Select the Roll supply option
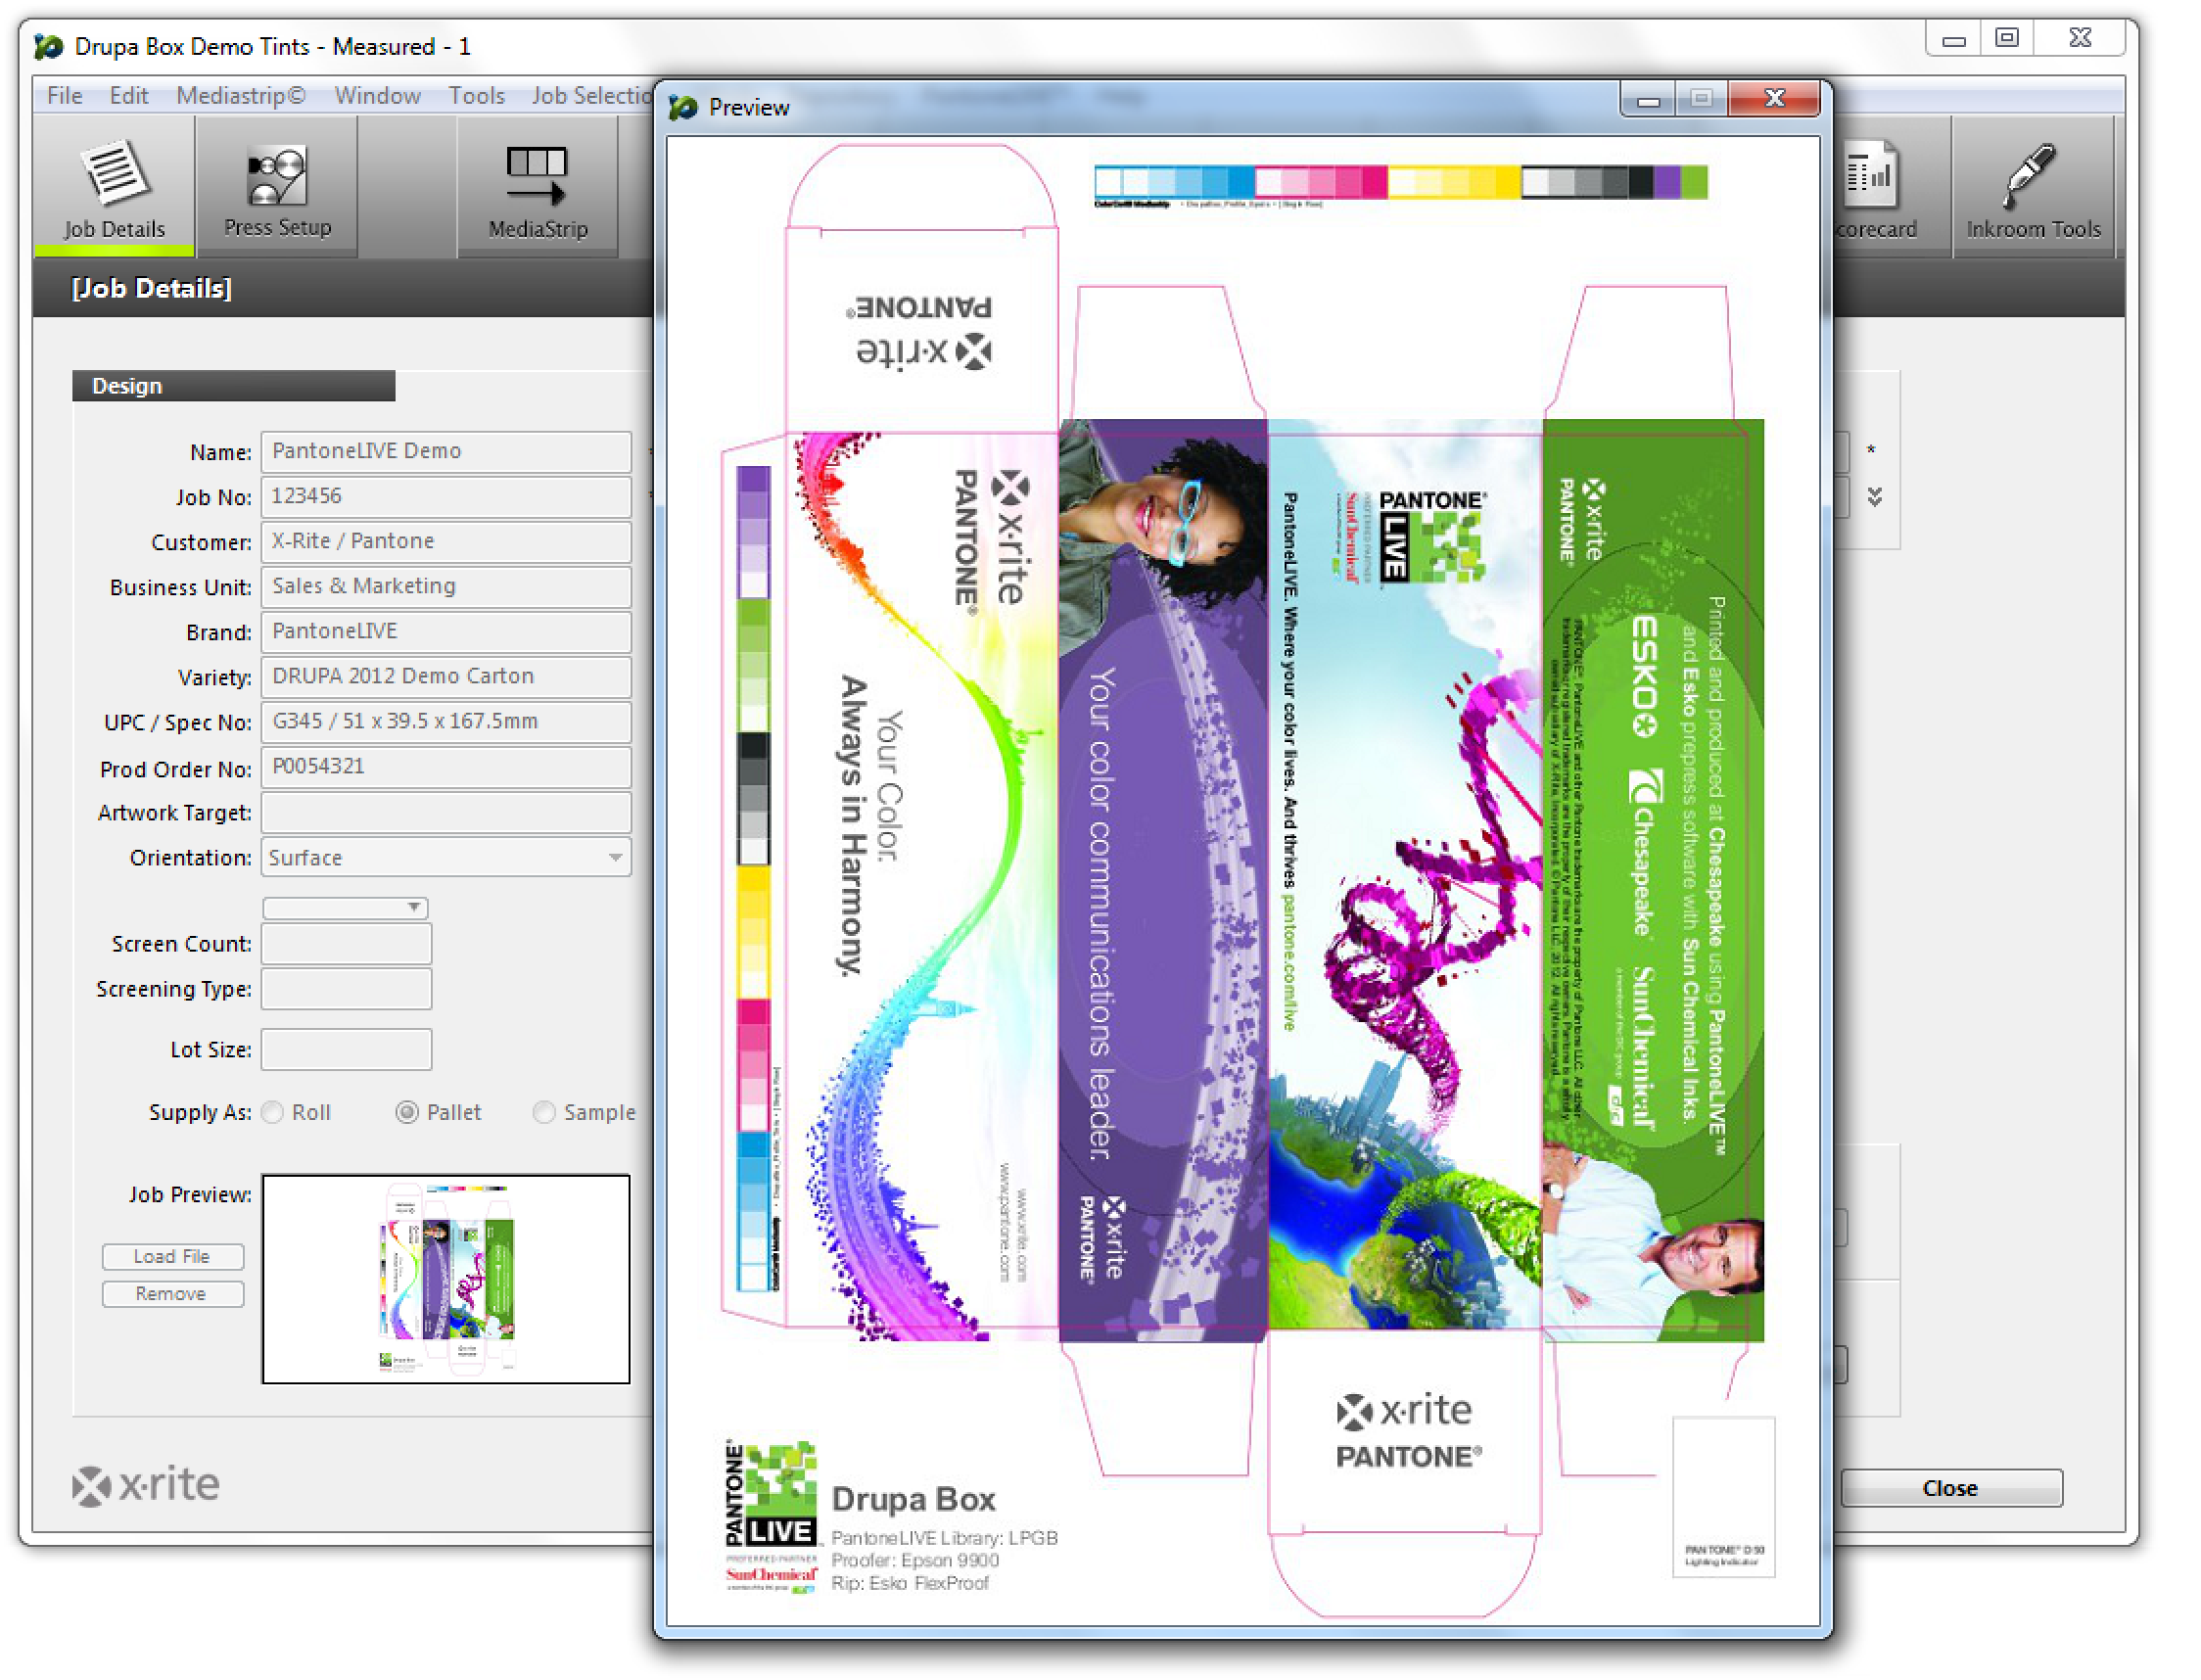The height and width of the screenshot is (1680, 2201). coord(271,1112)
